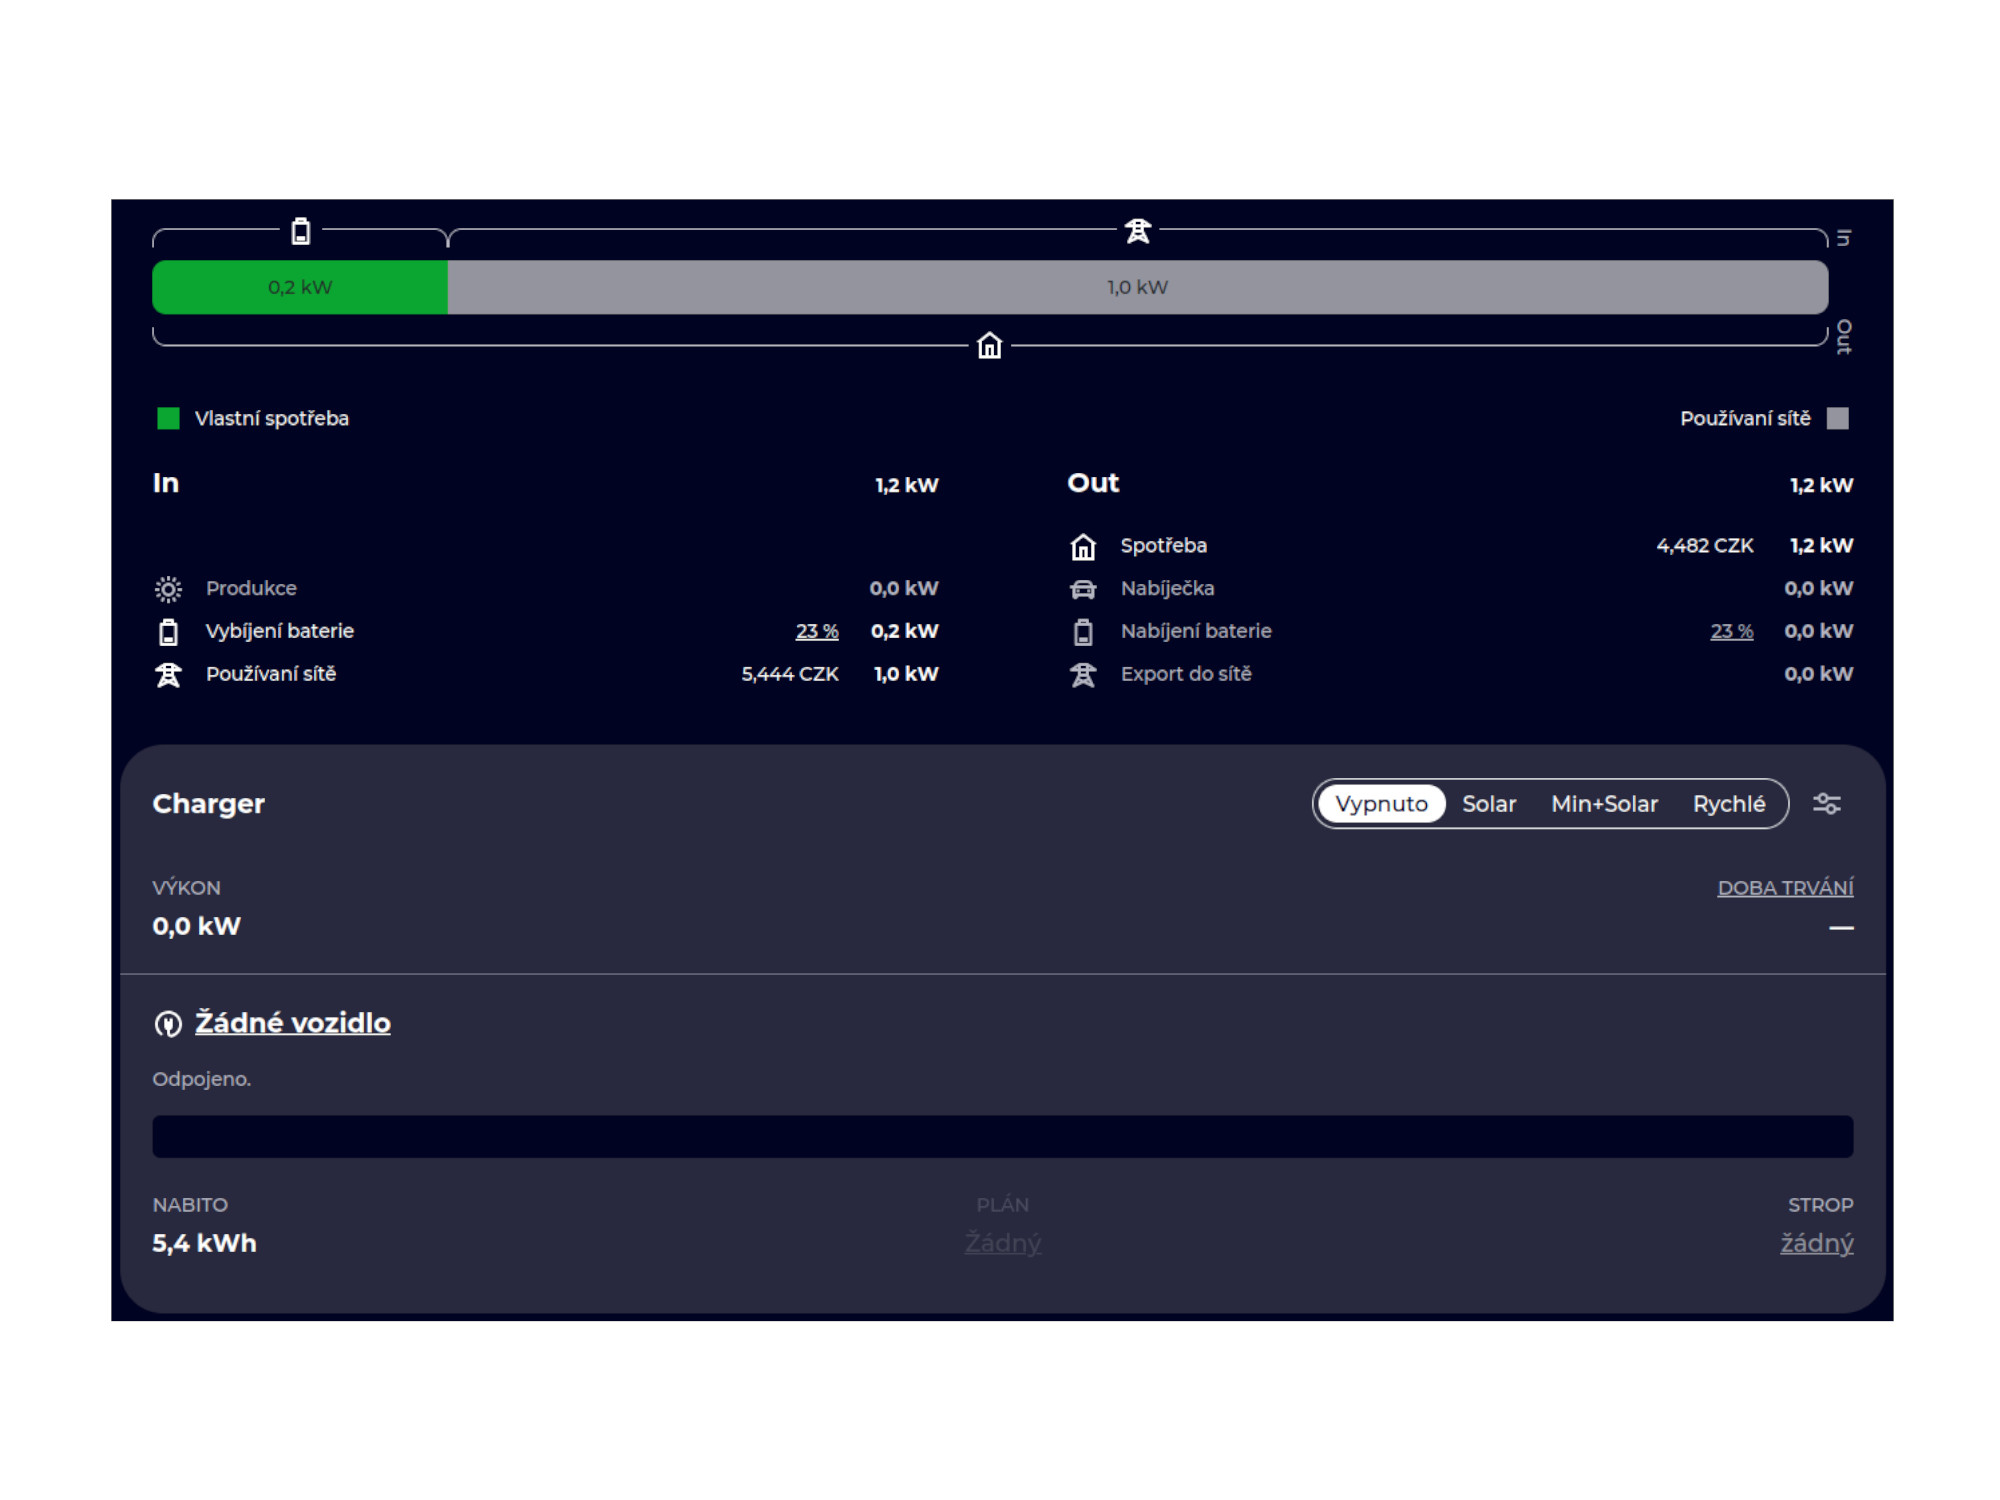Viewport: 2000px width, 1500px height.
Task: Click the grid pylon icon above the bar
Action: [1137, 232]
